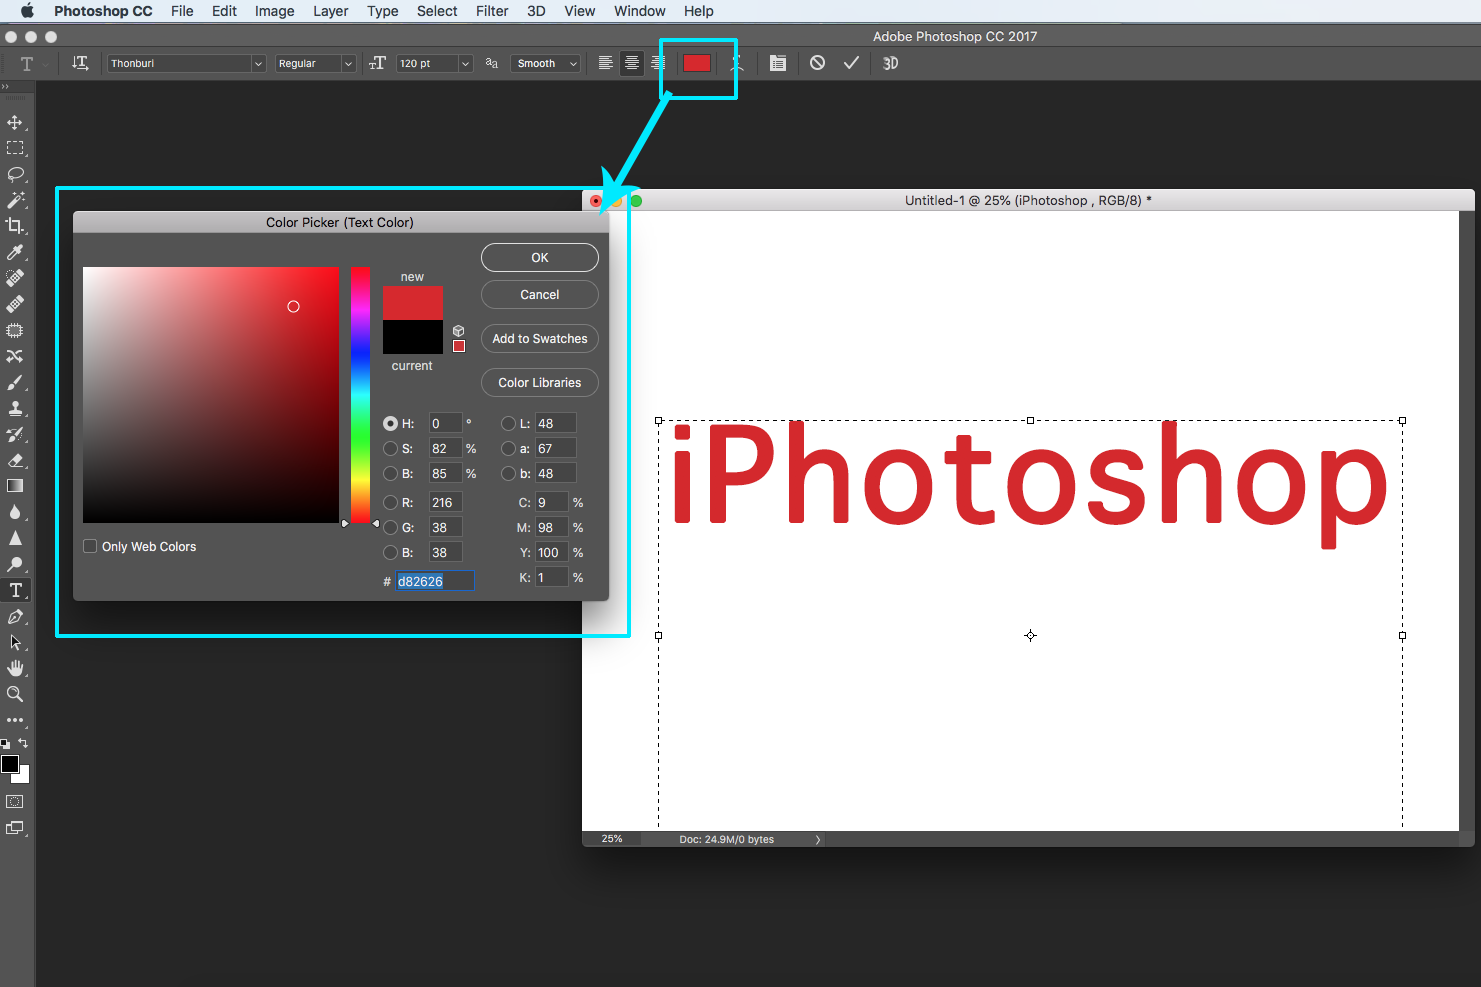Screen dimensions: 1481x987
Task: Click the not-web-safe cube warning icon
Action: pos(458,330)
